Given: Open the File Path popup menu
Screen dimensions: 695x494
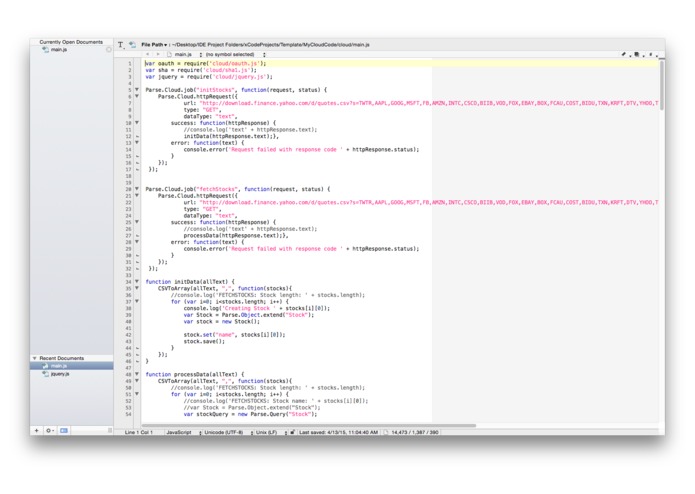Looking at the screenshot, I should pos(154,45).
